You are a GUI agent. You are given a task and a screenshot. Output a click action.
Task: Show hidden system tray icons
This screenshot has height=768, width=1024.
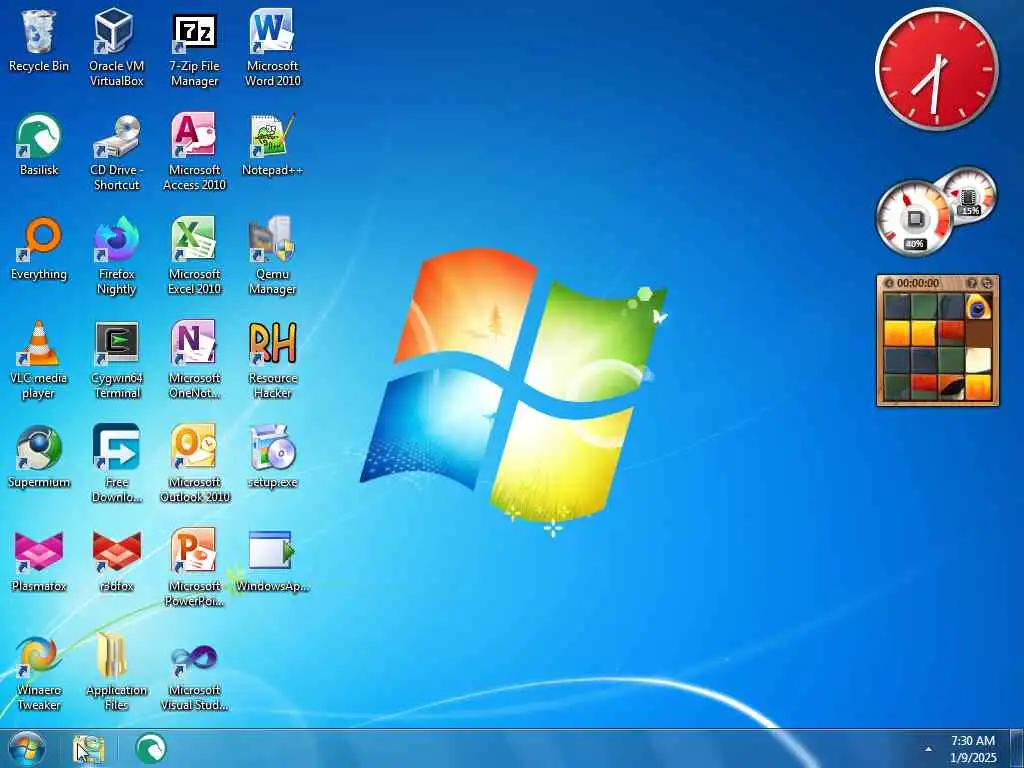click(x=928, y=749)
